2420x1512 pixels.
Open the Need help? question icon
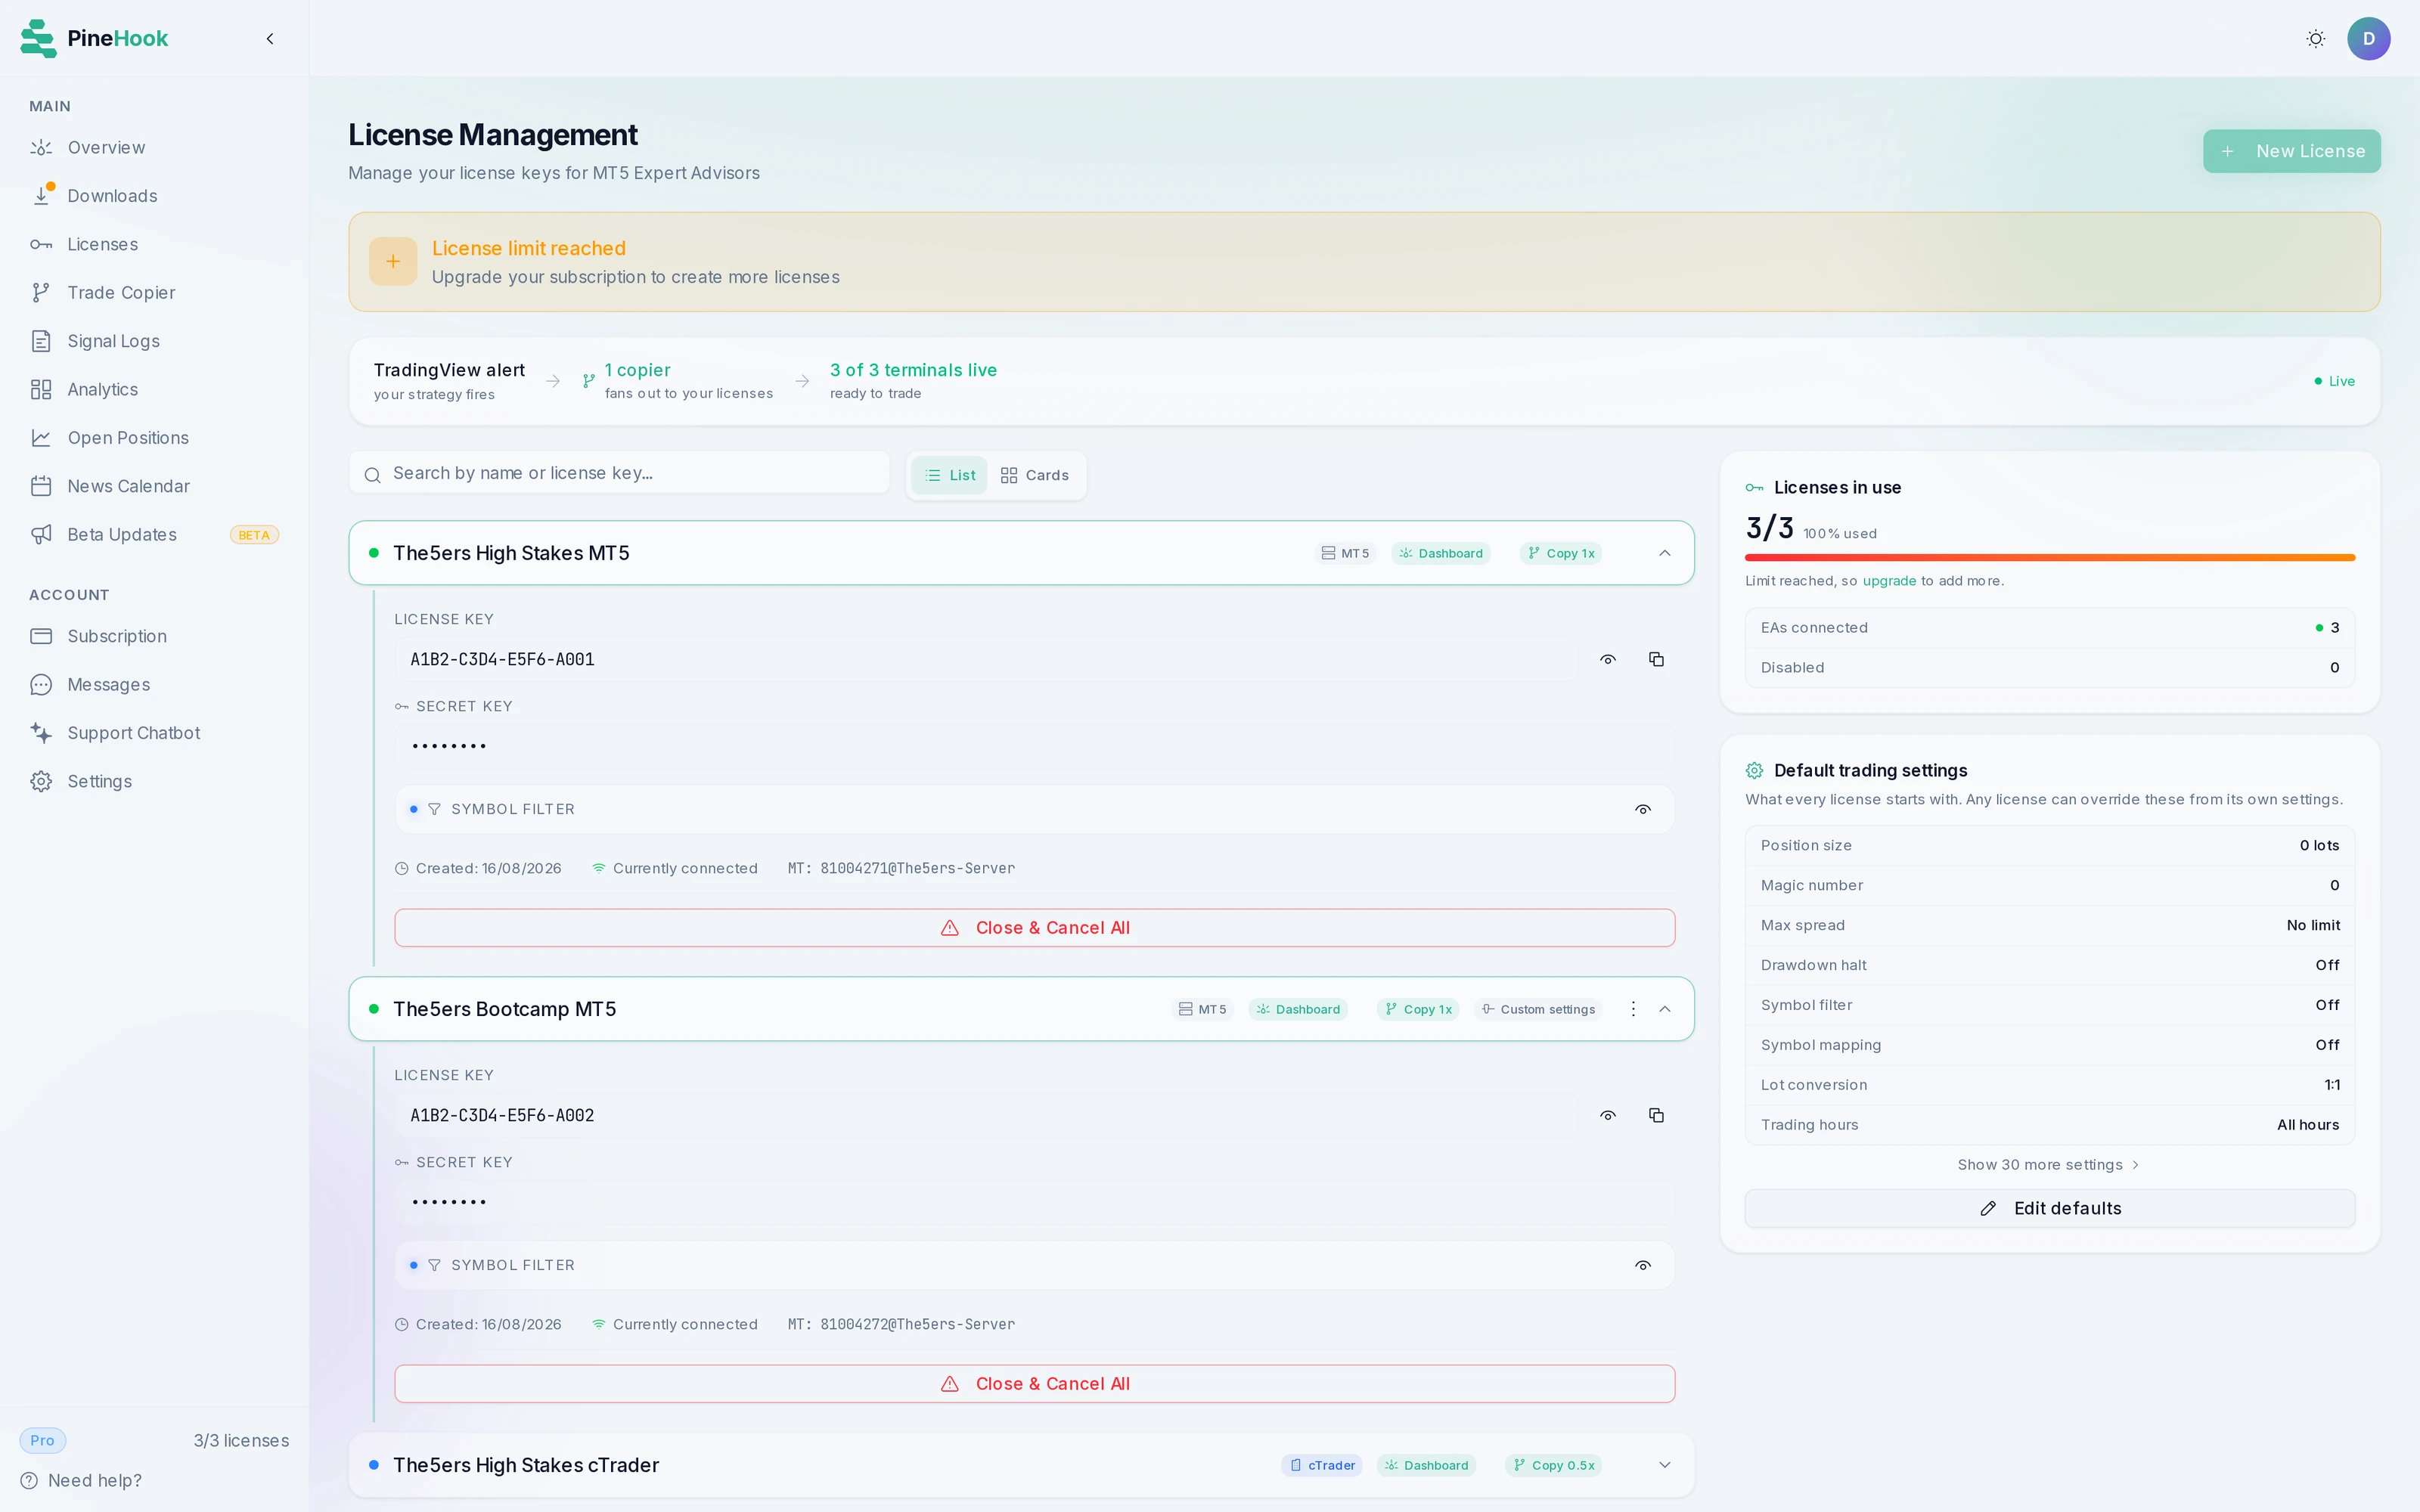pos(30,1480)
